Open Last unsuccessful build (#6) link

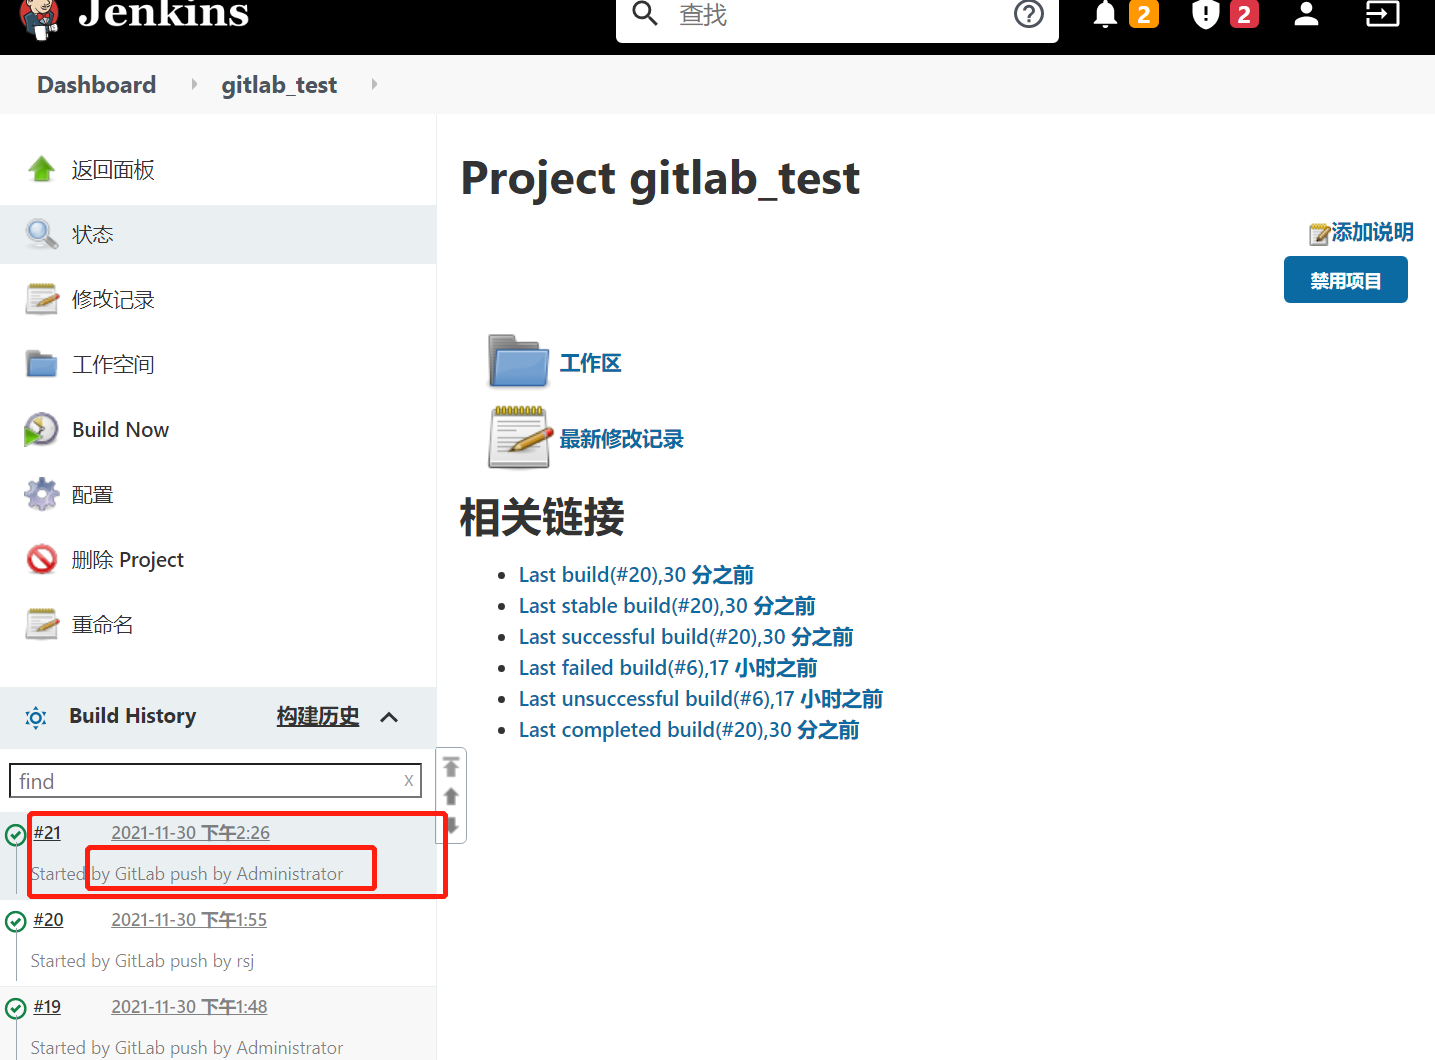pos(701,698)
